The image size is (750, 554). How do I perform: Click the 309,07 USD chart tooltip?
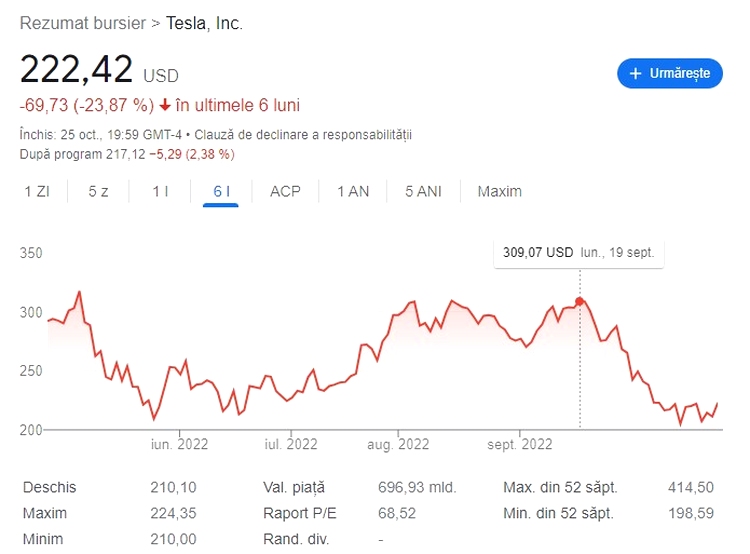pyautogui.click(x=579, y=253)
